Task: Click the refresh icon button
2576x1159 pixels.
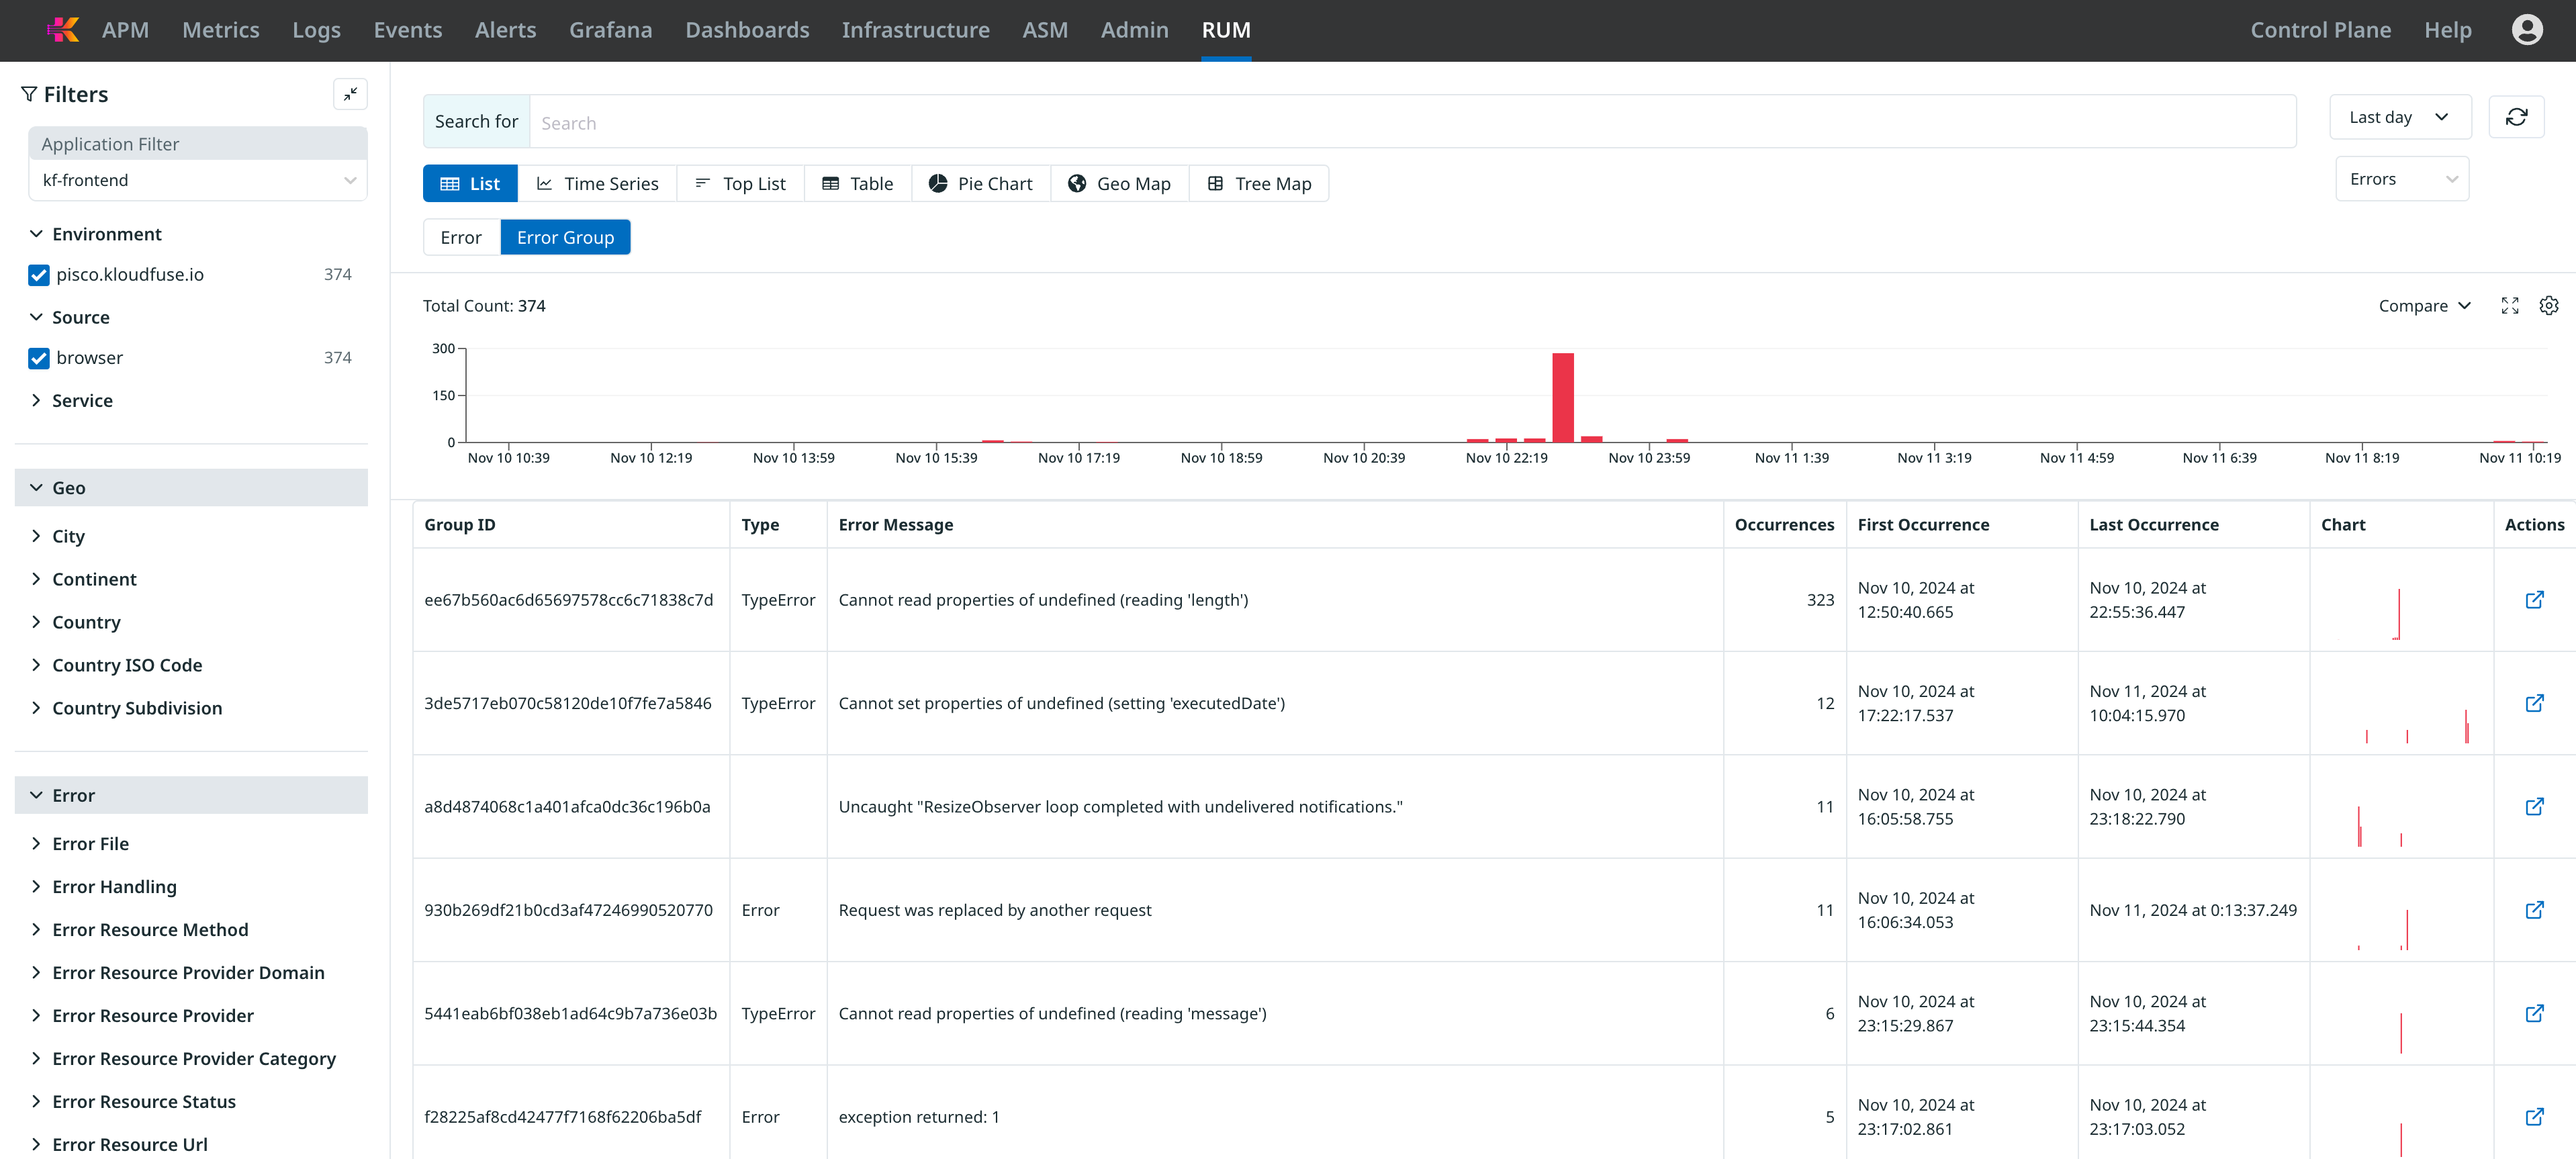Action: click(x=2515, y=118)
